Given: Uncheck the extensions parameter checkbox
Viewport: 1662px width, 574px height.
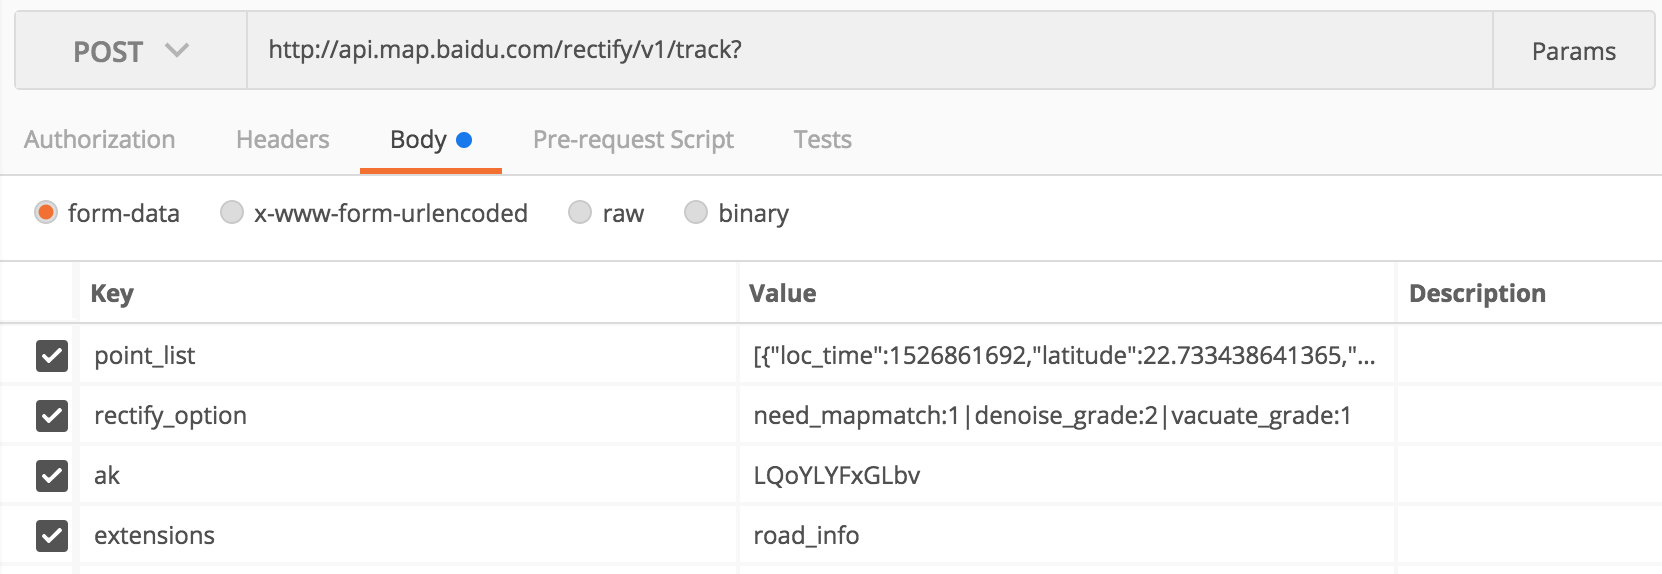Looking at the screenshot, I should tap(52, 535).
